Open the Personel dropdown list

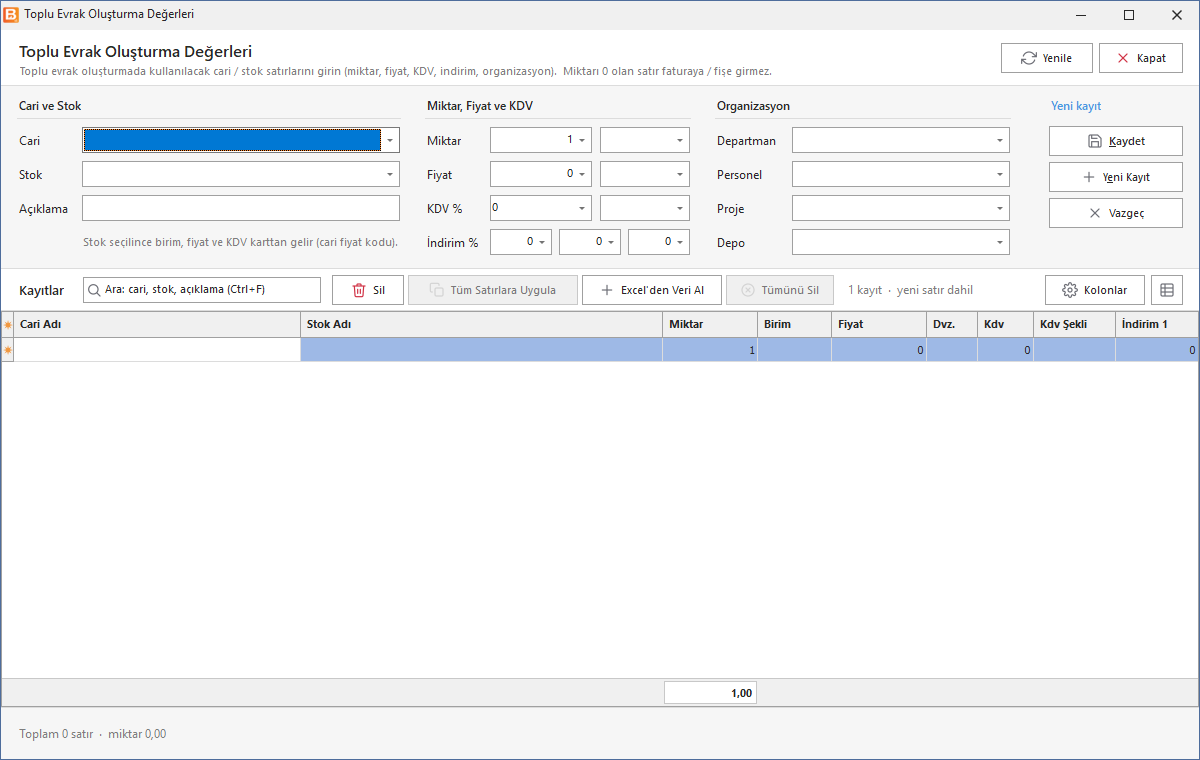(x=1000, y=174)
